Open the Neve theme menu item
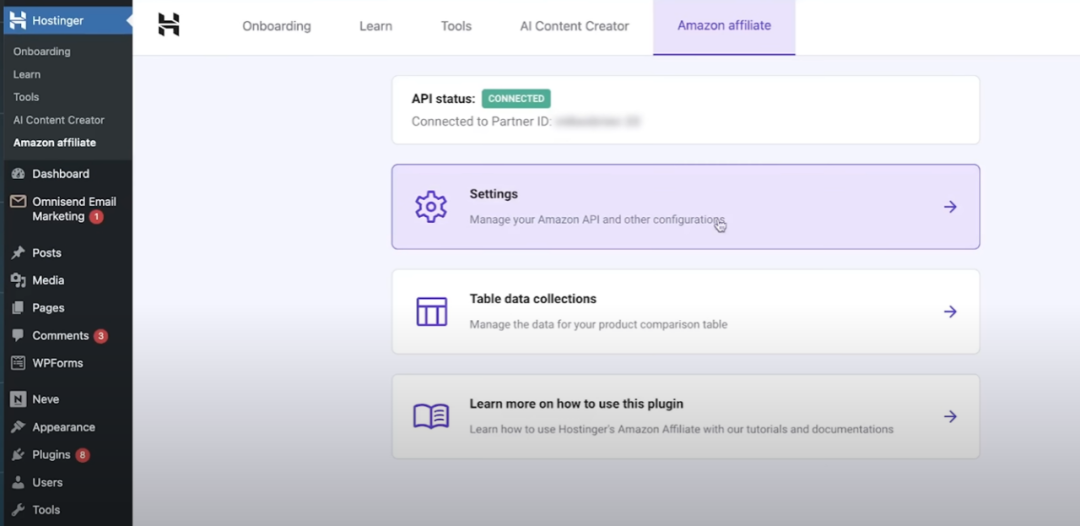The height and width of the screenshot is (526, 1080). (45, 399)
